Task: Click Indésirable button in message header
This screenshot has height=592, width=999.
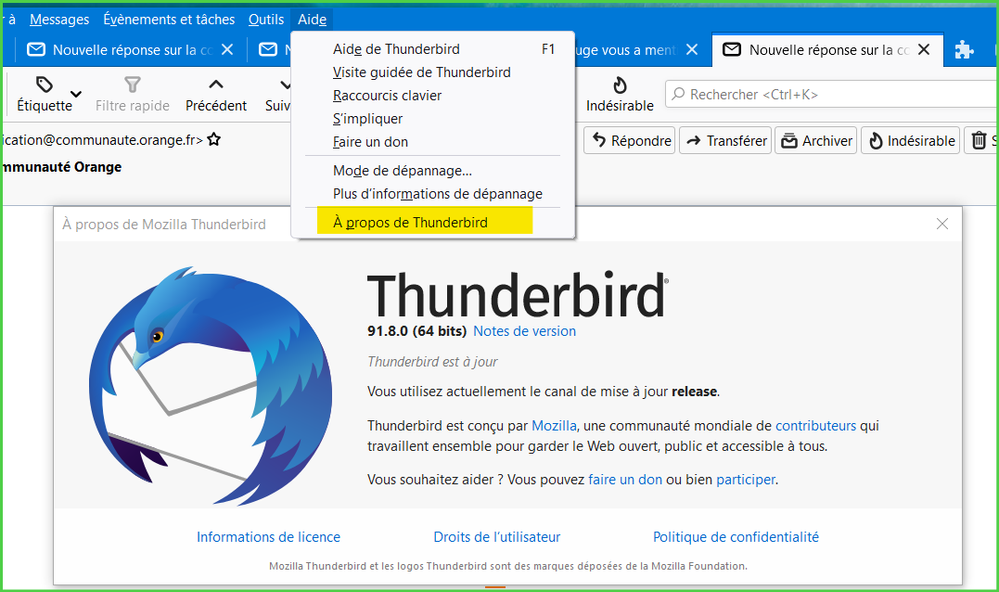Action: tap(910, 140)
